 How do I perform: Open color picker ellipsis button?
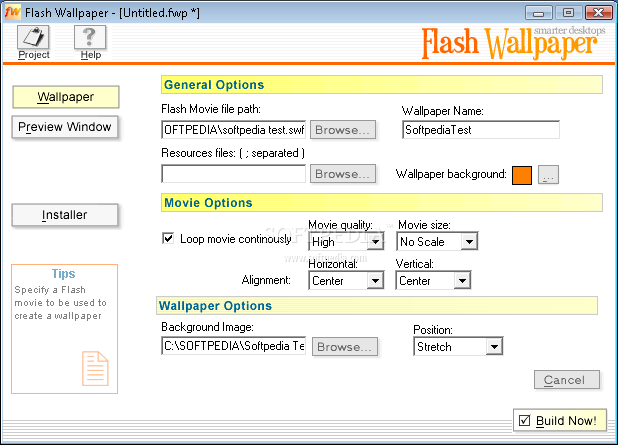point(548,175)
